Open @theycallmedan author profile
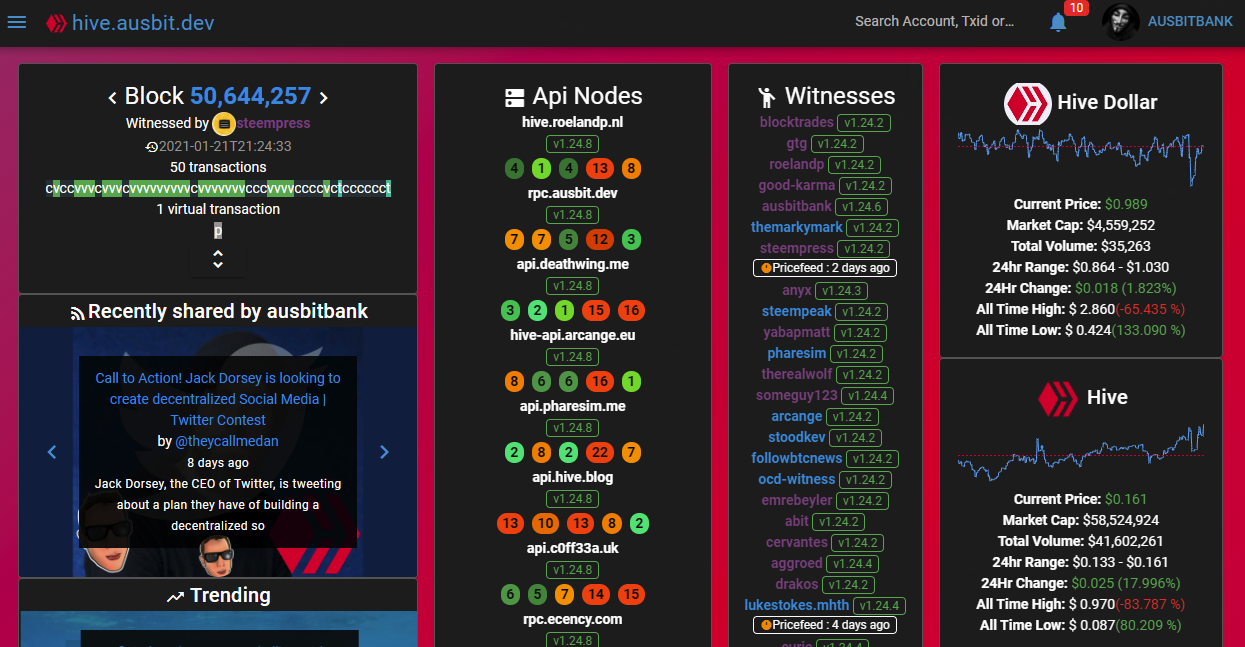Screen dimensions: 1245x647 (227, 441)
